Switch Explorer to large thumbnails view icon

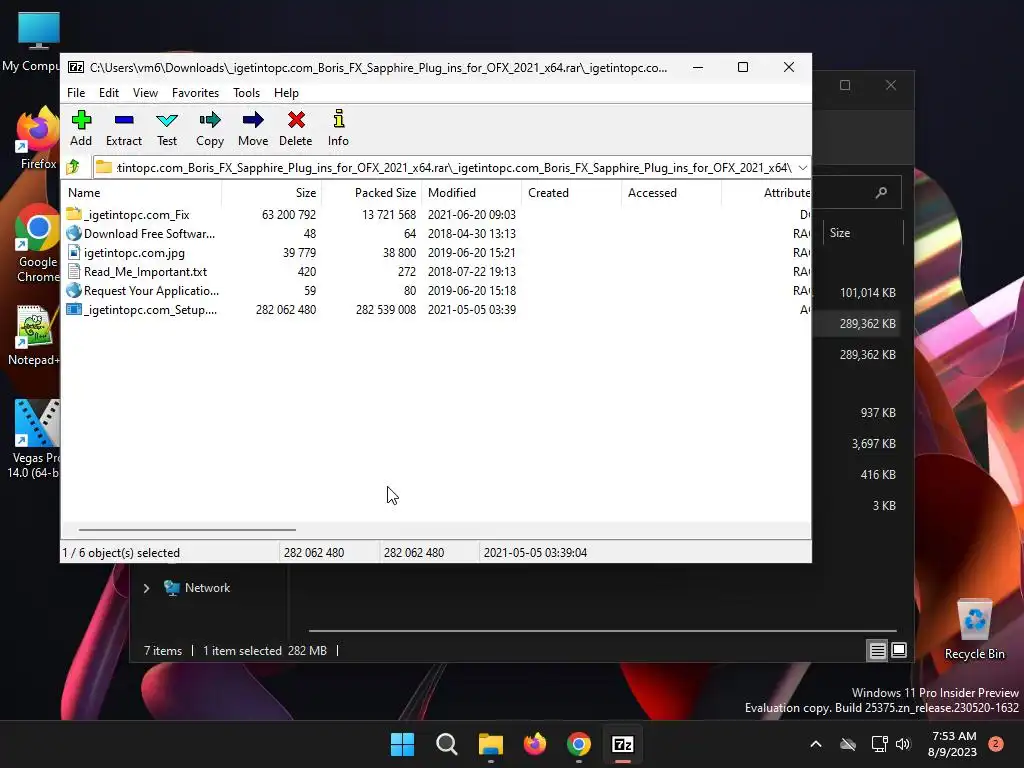point(899,650)
